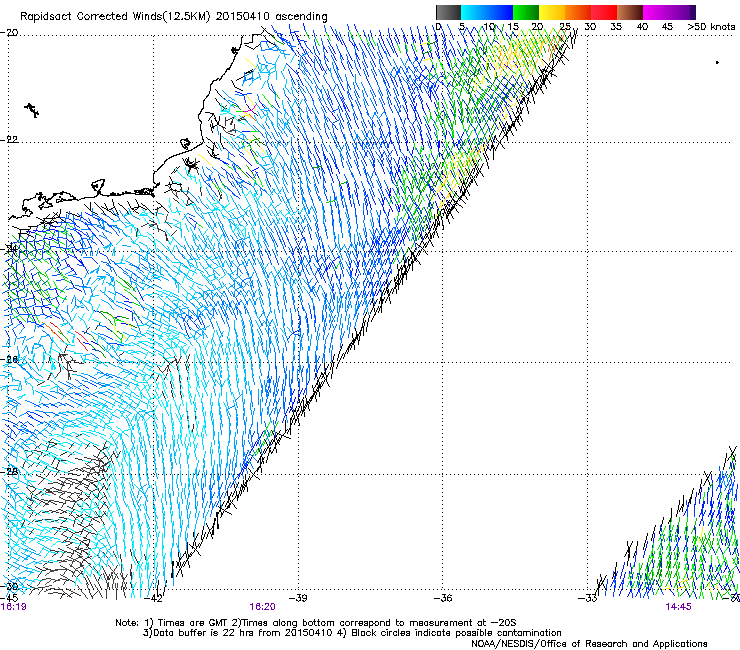Click the '-20' latitude label

click(x=10, y=32)
